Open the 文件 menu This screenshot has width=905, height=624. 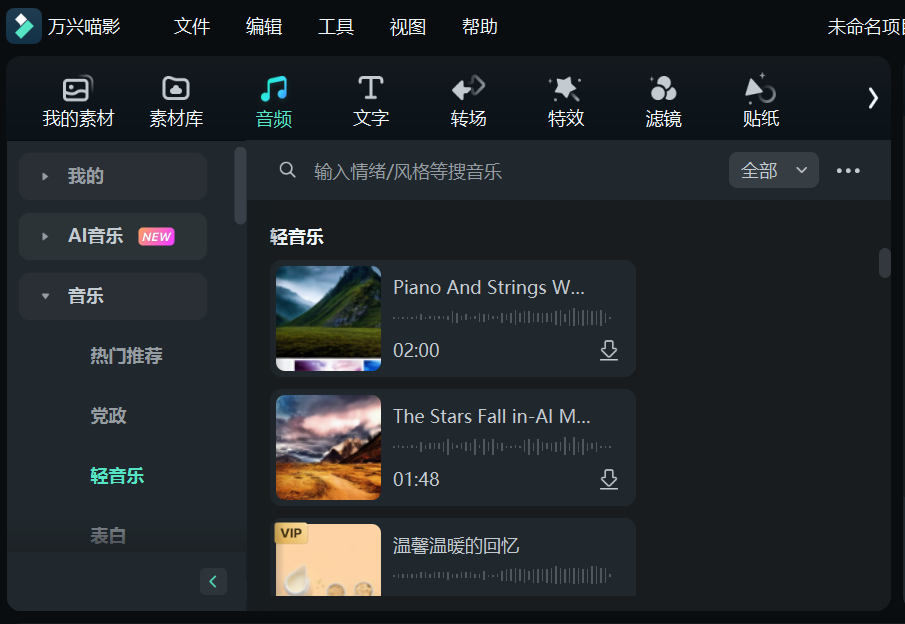pos(192,27)
